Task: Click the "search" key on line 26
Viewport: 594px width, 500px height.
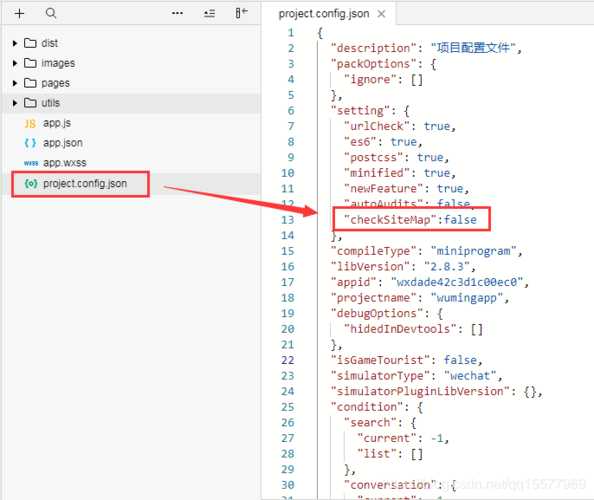Action: point(370,422)
